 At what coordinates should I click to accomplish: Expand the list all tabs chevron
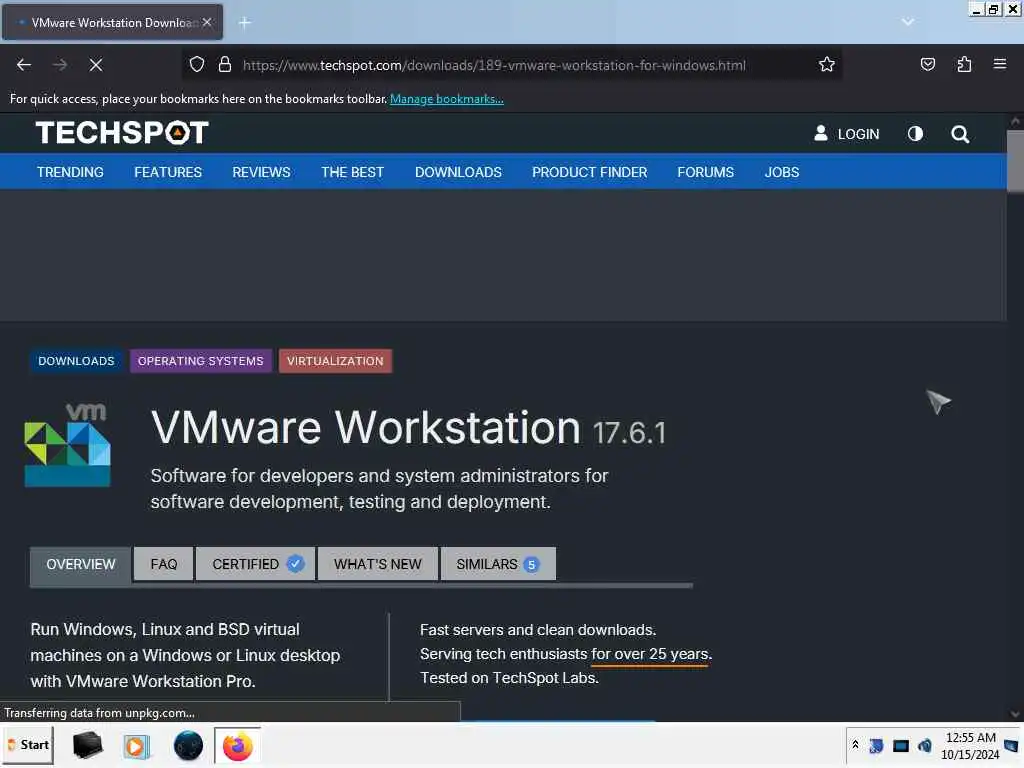coord(907,22)
